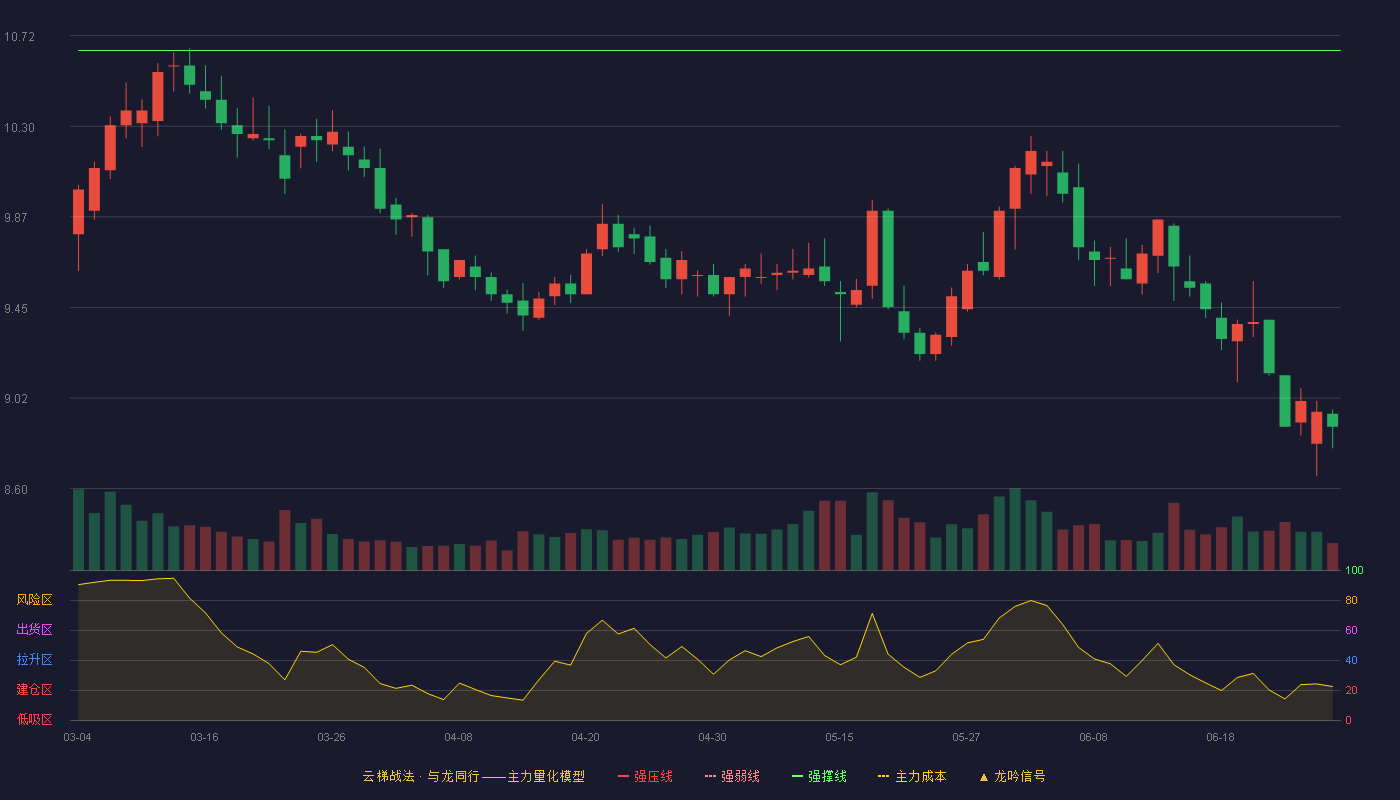Click the 风险区 zone label

click(x=34, y=600)
